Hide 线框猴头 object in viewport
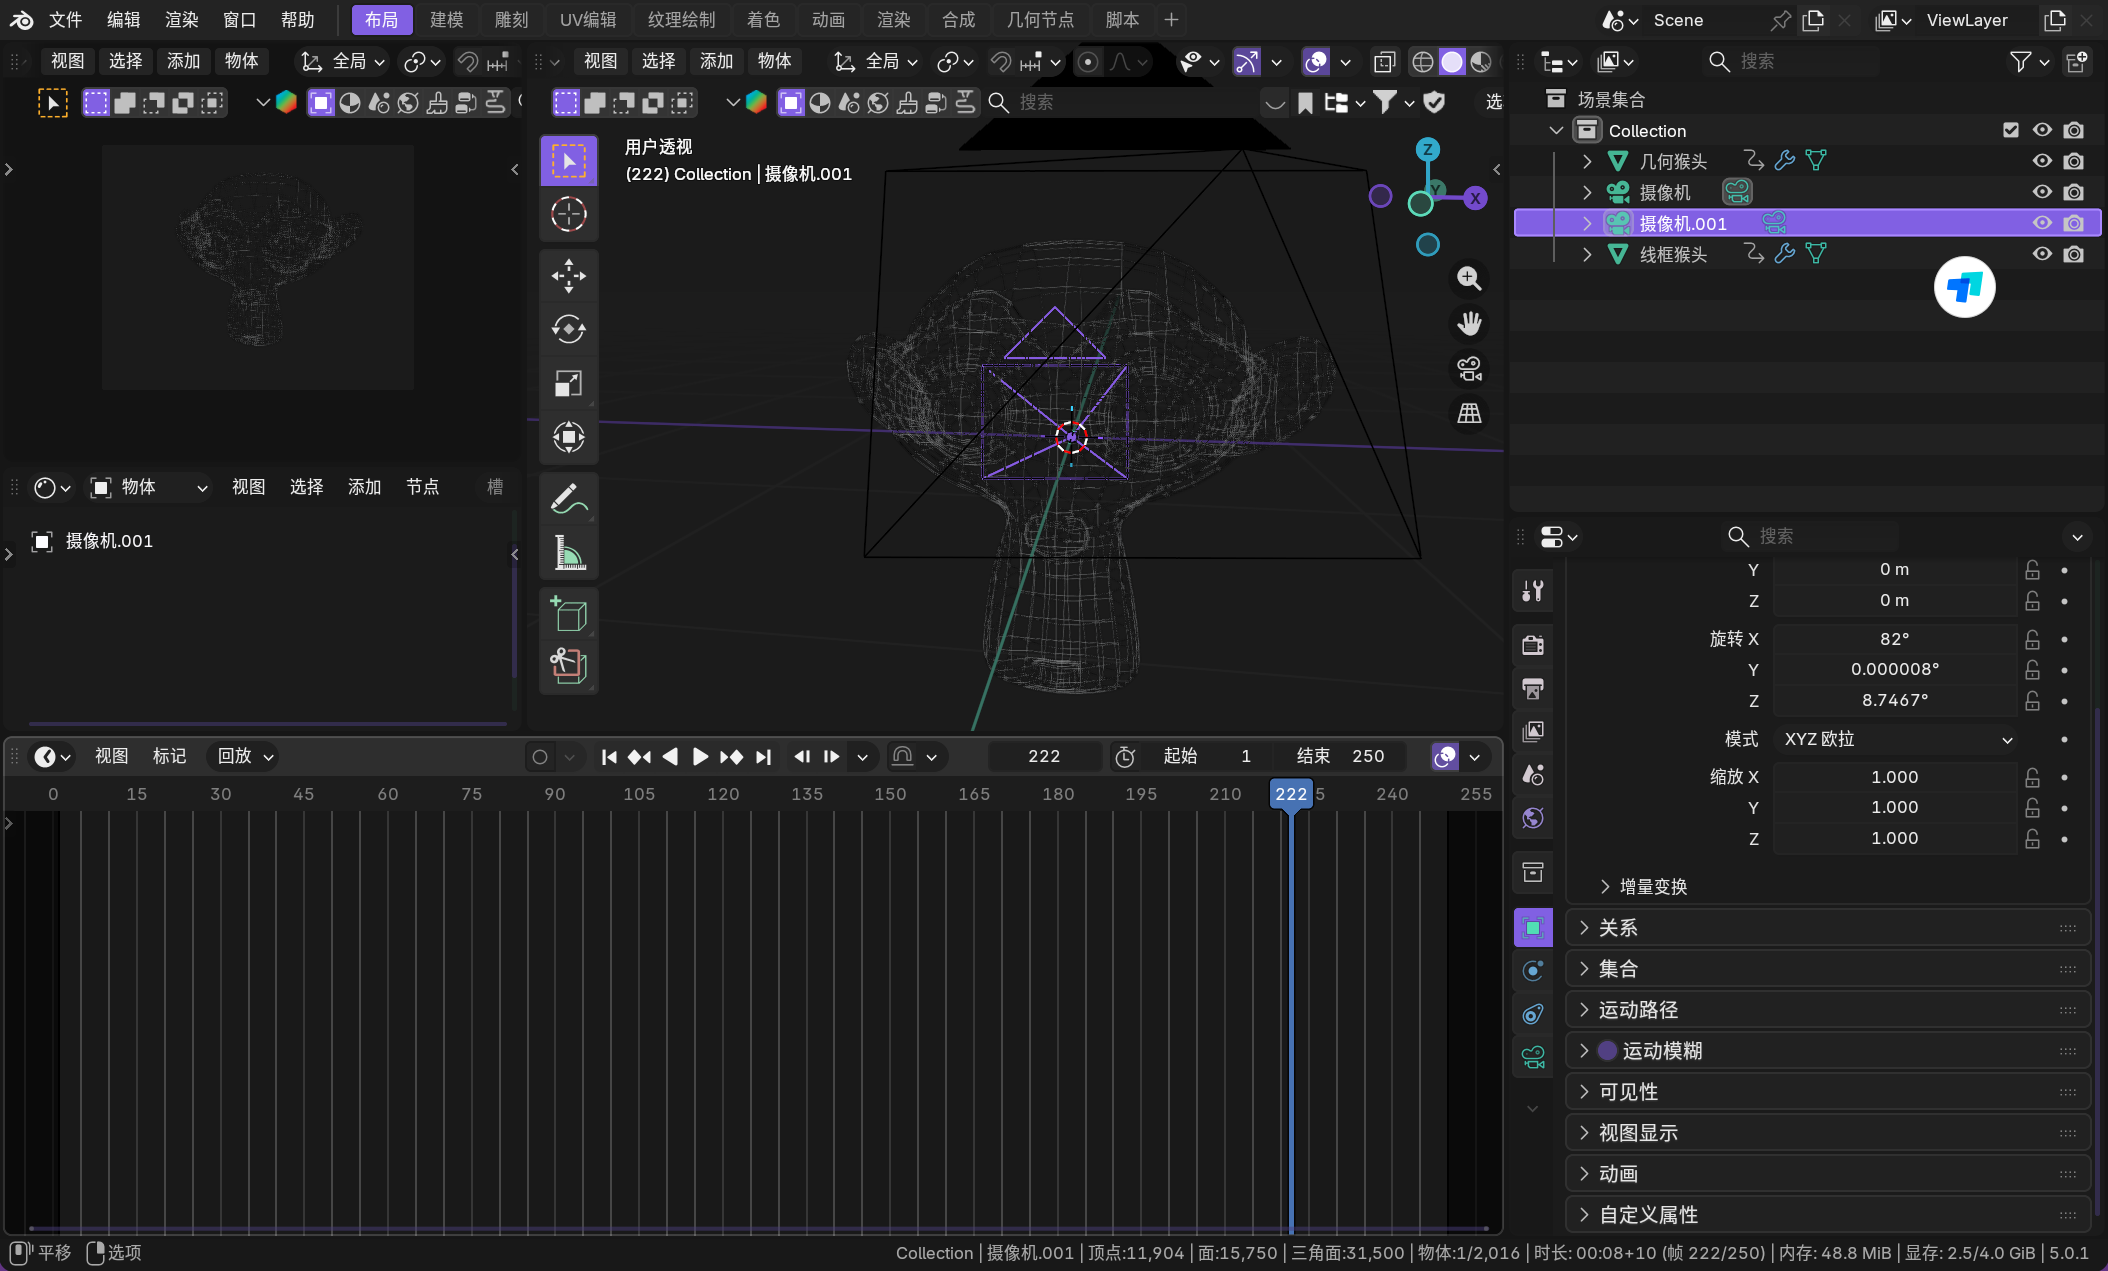This screenshot has height=1271, width=2108. [x=2042, y=254]
